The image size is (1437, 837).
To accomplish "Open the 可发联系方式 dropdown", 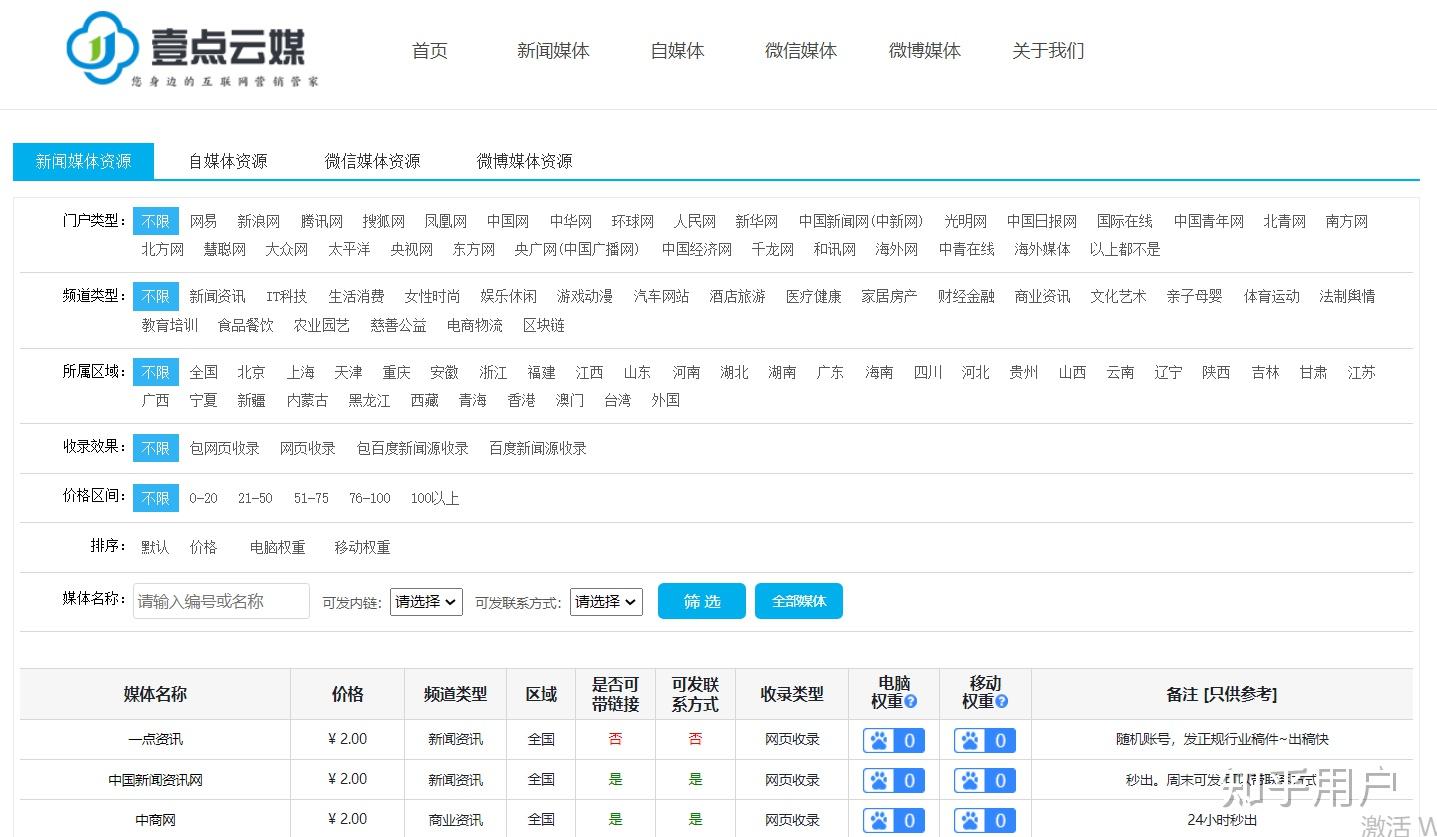I will coord(606,601).
